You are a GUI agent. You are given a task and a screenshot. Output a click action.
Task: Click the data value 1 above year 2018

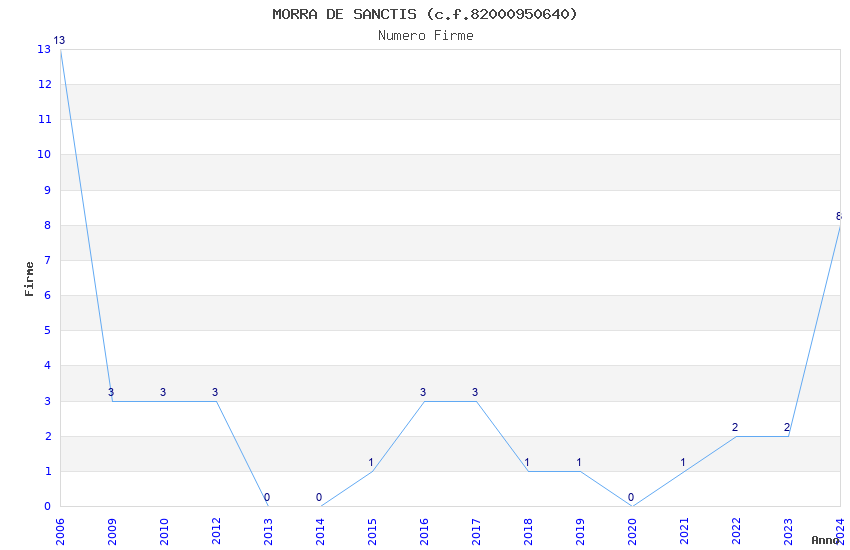[527, 463]
